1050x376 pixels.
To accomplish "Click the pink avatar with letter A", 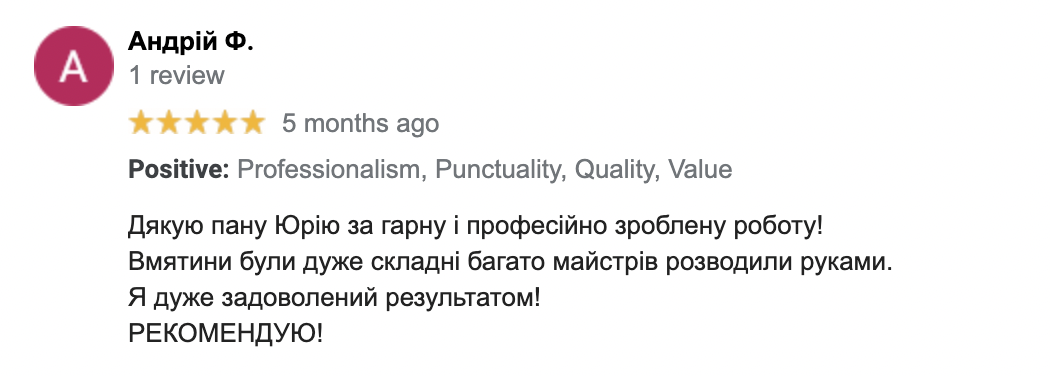I will click(74, 66).
